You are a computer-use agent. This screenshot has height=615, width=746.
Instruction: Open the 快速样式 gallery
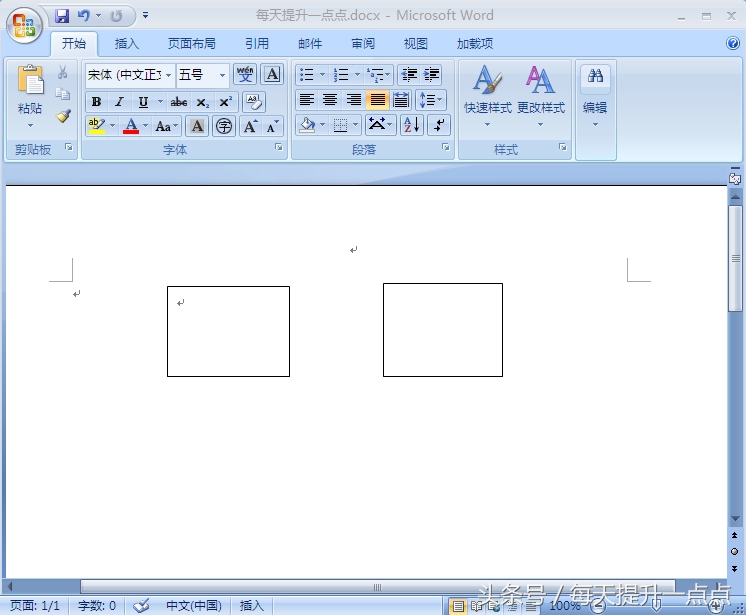click(488, 97)
